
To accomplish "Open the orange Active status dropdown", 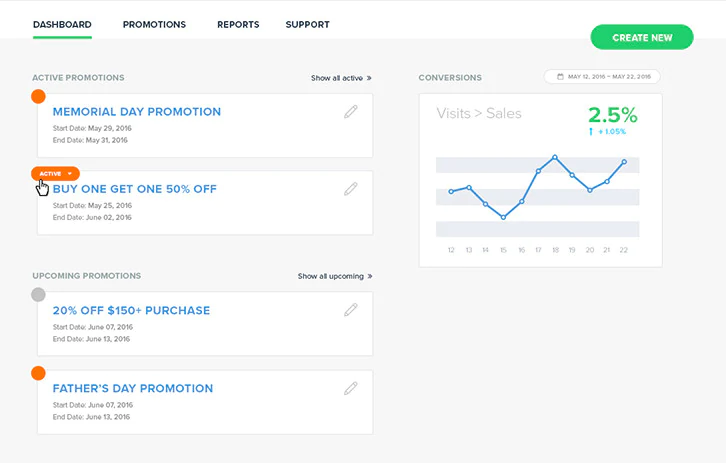I will pyautogui.click(x=55, y=174).
